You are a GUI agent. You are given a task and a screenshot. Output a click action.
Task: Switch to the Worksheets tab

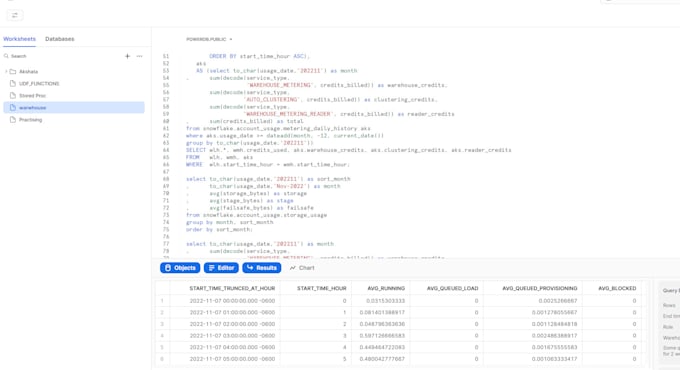pyautogui.click(x=19, y=39)
